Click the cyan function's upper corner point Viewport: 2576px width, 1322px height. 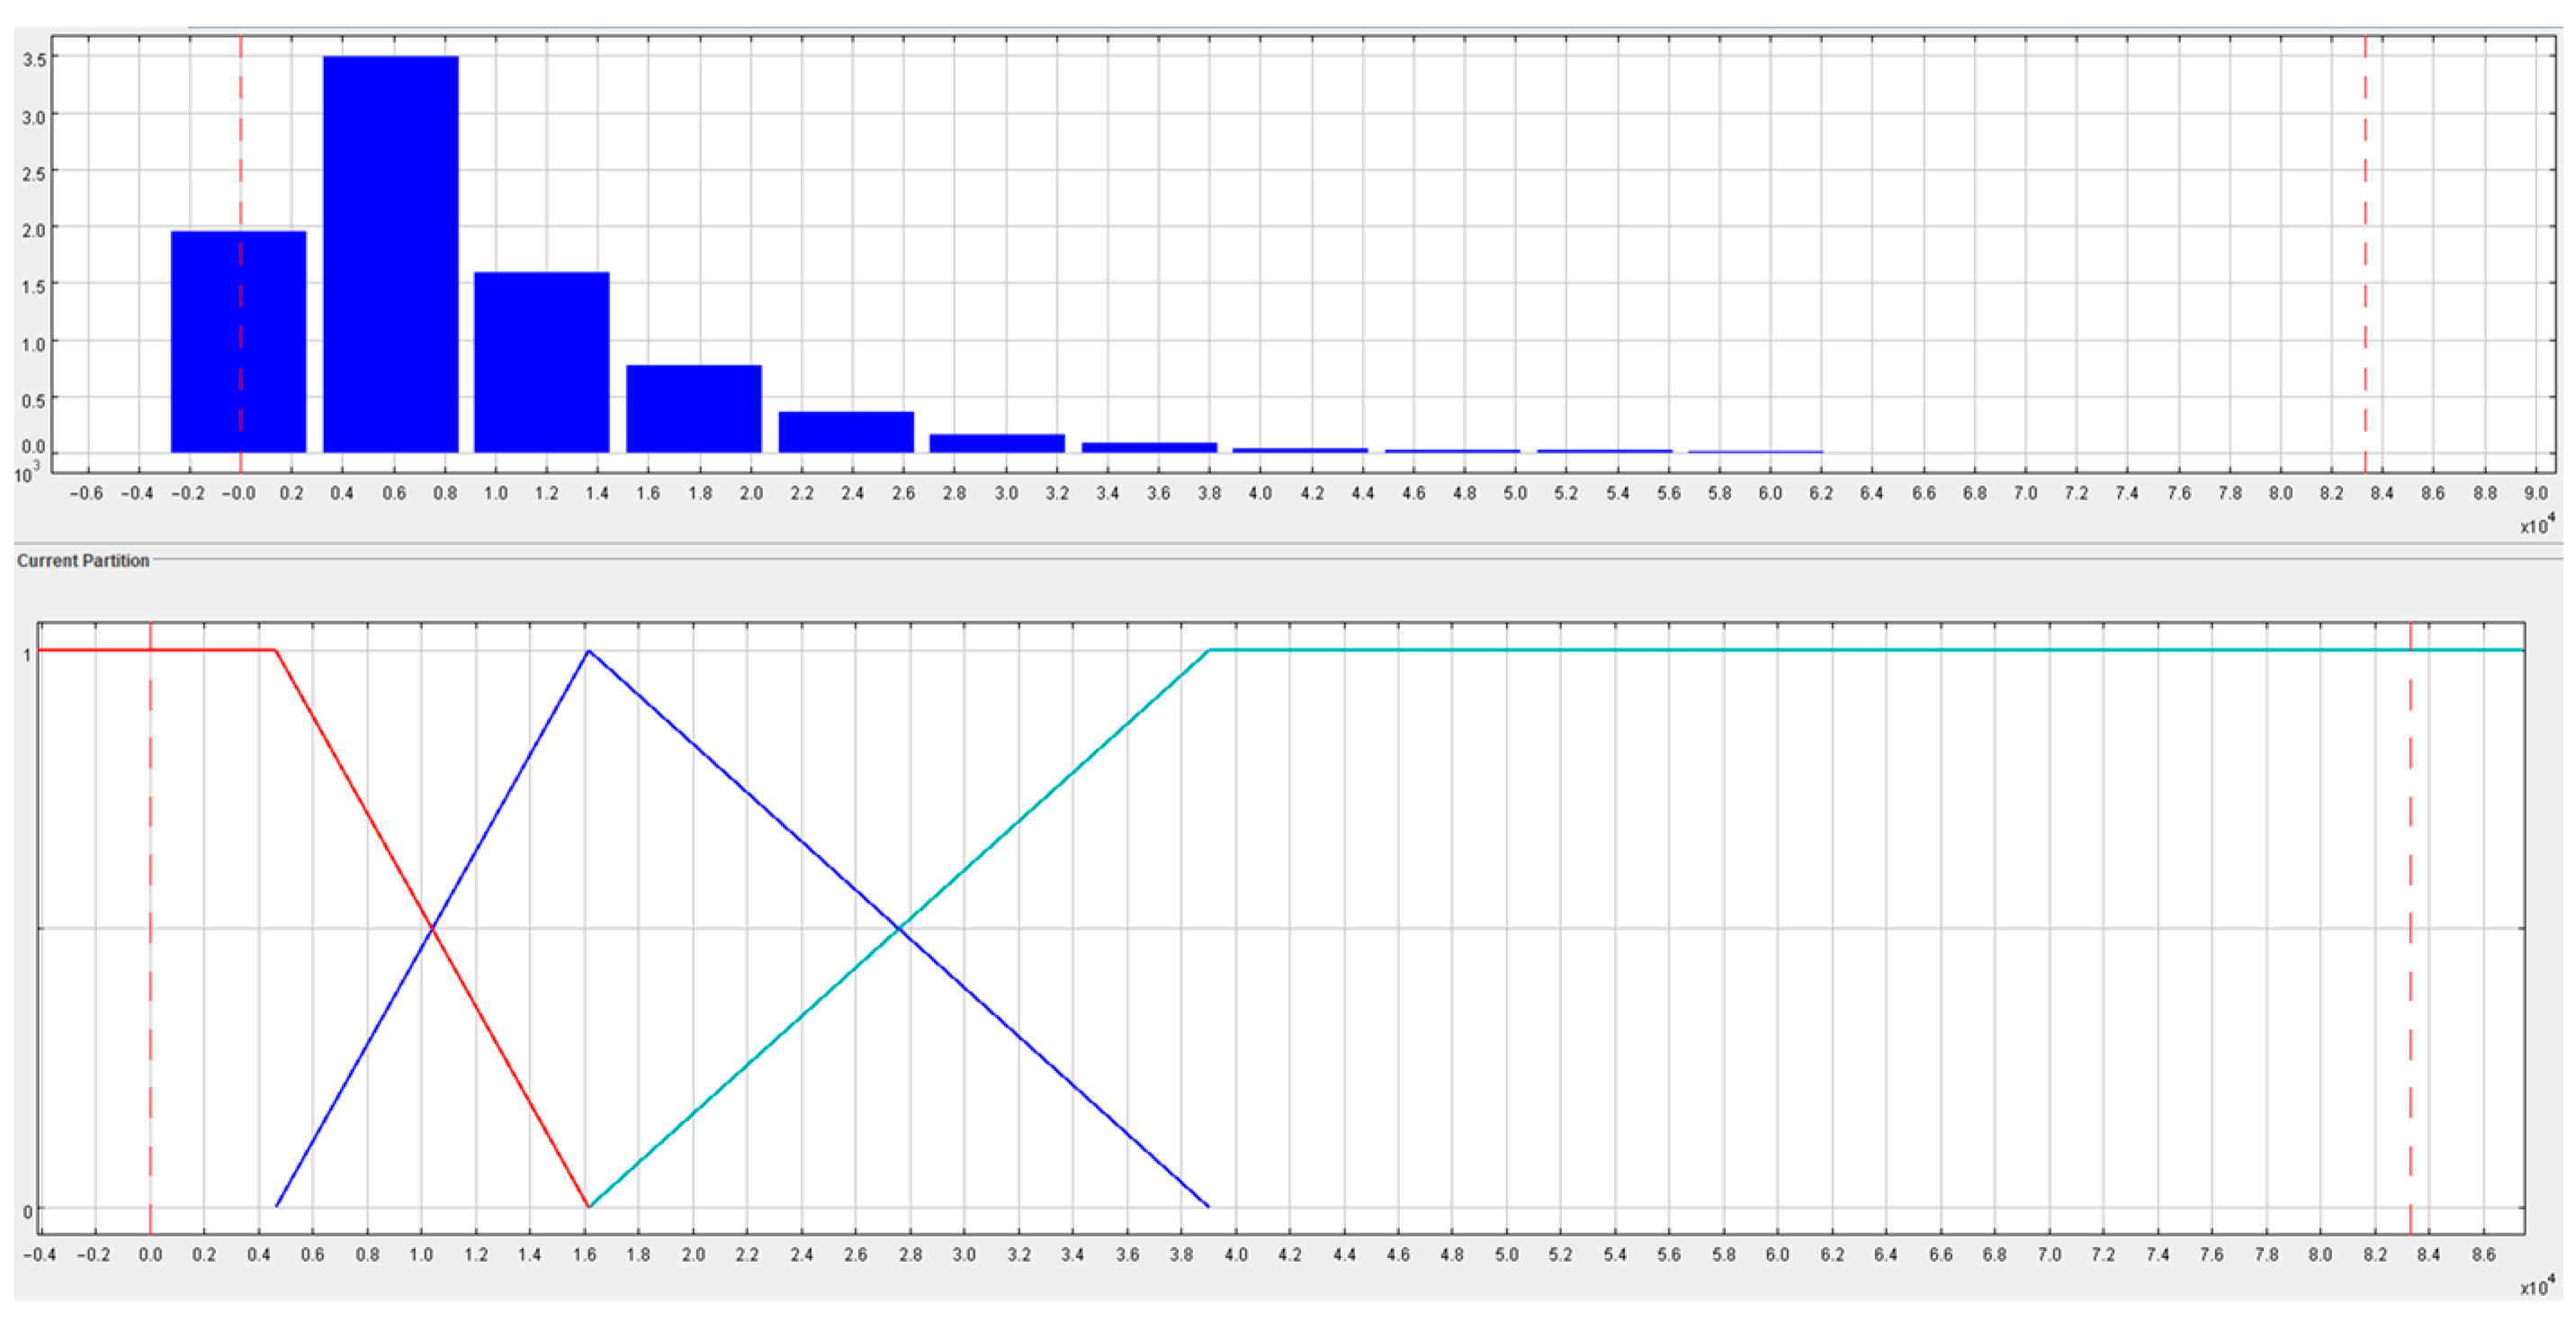(1210, 650)
